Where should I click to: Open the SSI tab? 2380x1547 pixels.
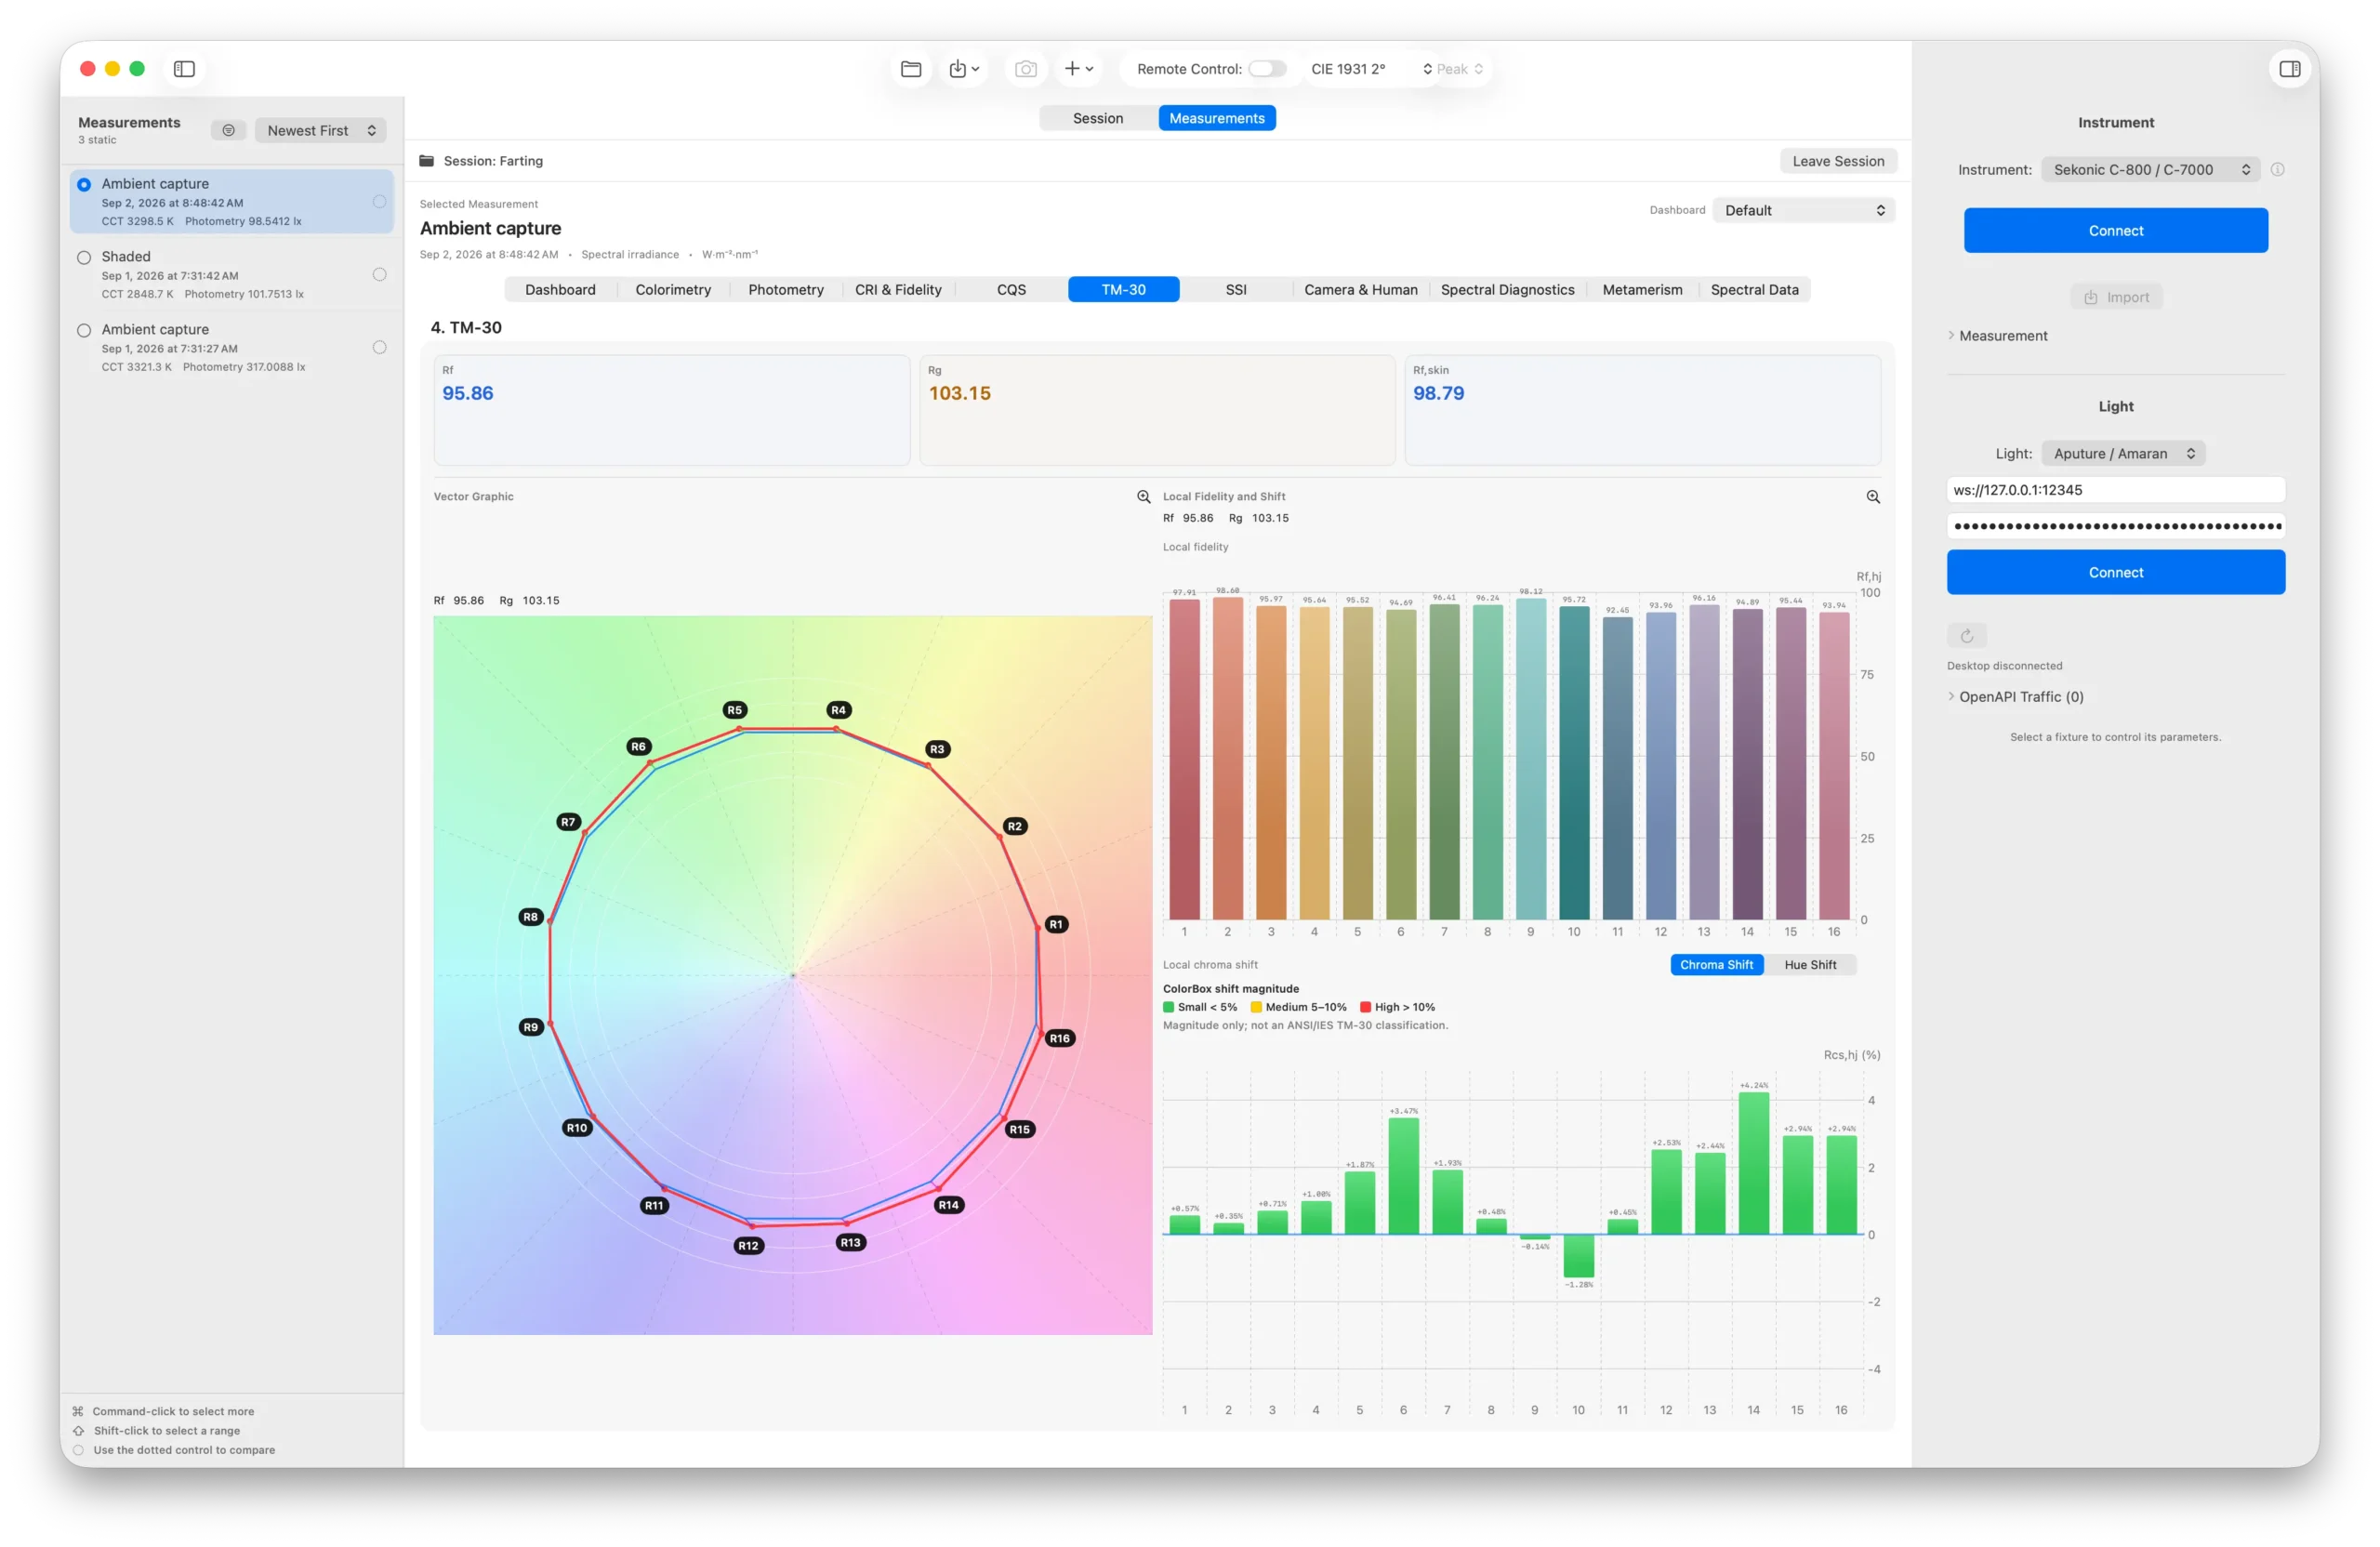[x=1235, y=290]
